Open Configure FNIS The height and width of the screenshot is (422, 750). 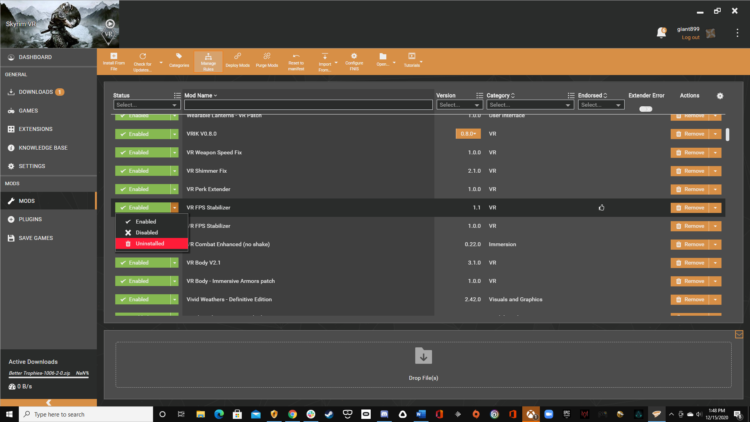354,62
